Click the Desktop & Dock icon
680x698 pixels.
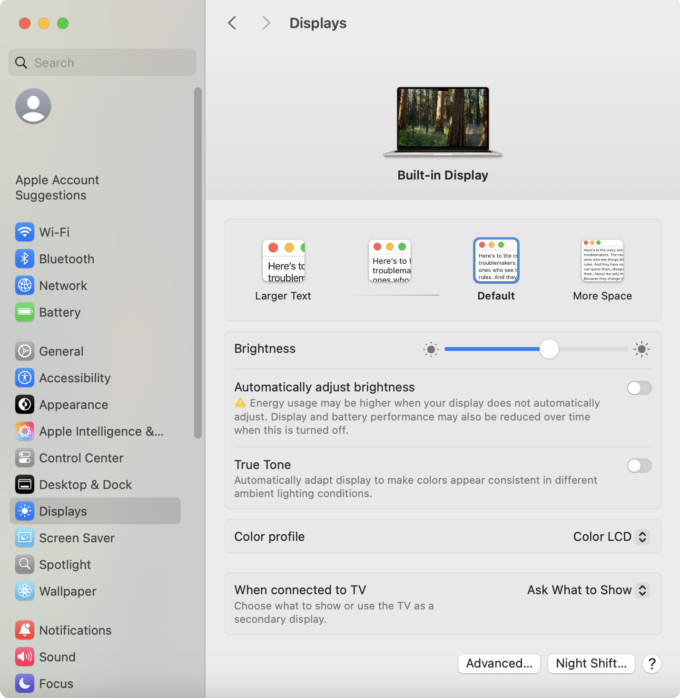pos(24,484)
